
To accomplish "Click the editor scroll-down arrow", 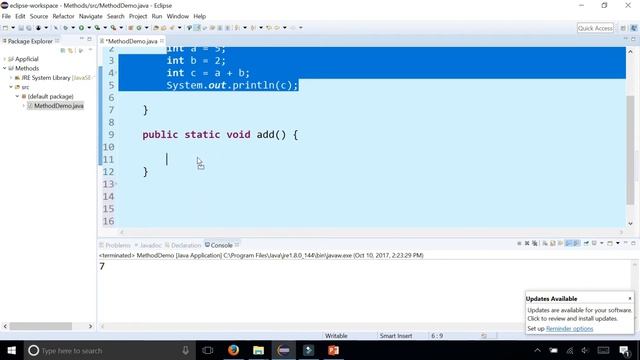I will coord(631,224).
